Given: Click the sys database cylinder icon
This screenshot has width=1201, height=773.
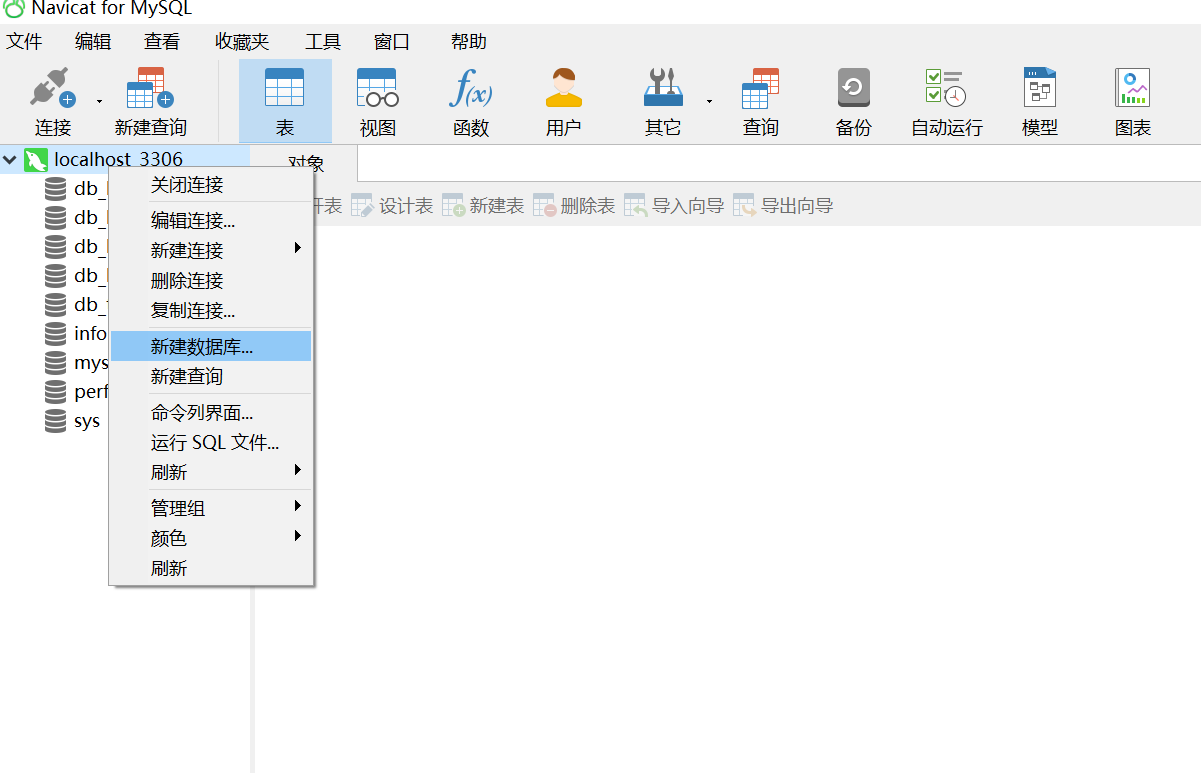Looking at the screenshot, I should [56, 421].
